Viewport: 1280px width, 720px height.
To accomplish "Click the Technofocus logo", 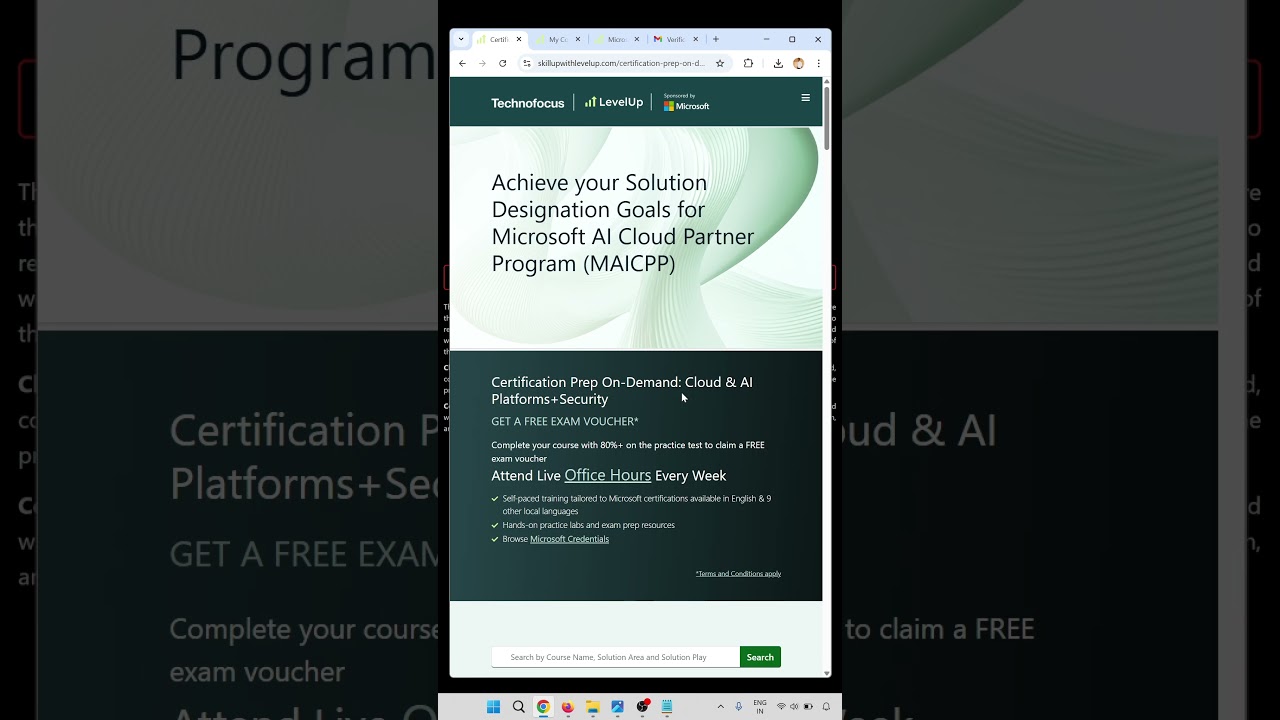I will pos(527,103).
